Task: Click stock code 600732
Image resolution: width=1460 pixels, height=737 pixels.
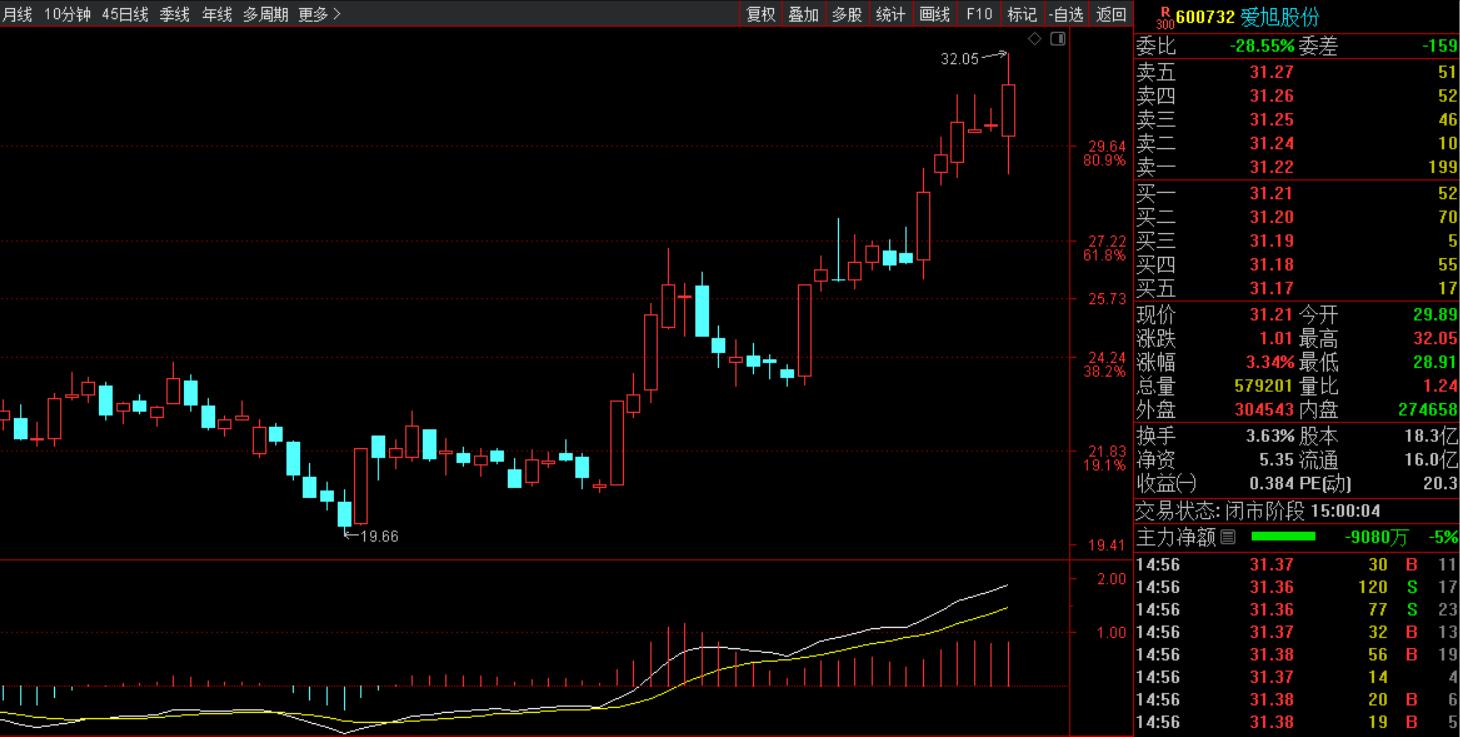Action: coord(1205,17)
